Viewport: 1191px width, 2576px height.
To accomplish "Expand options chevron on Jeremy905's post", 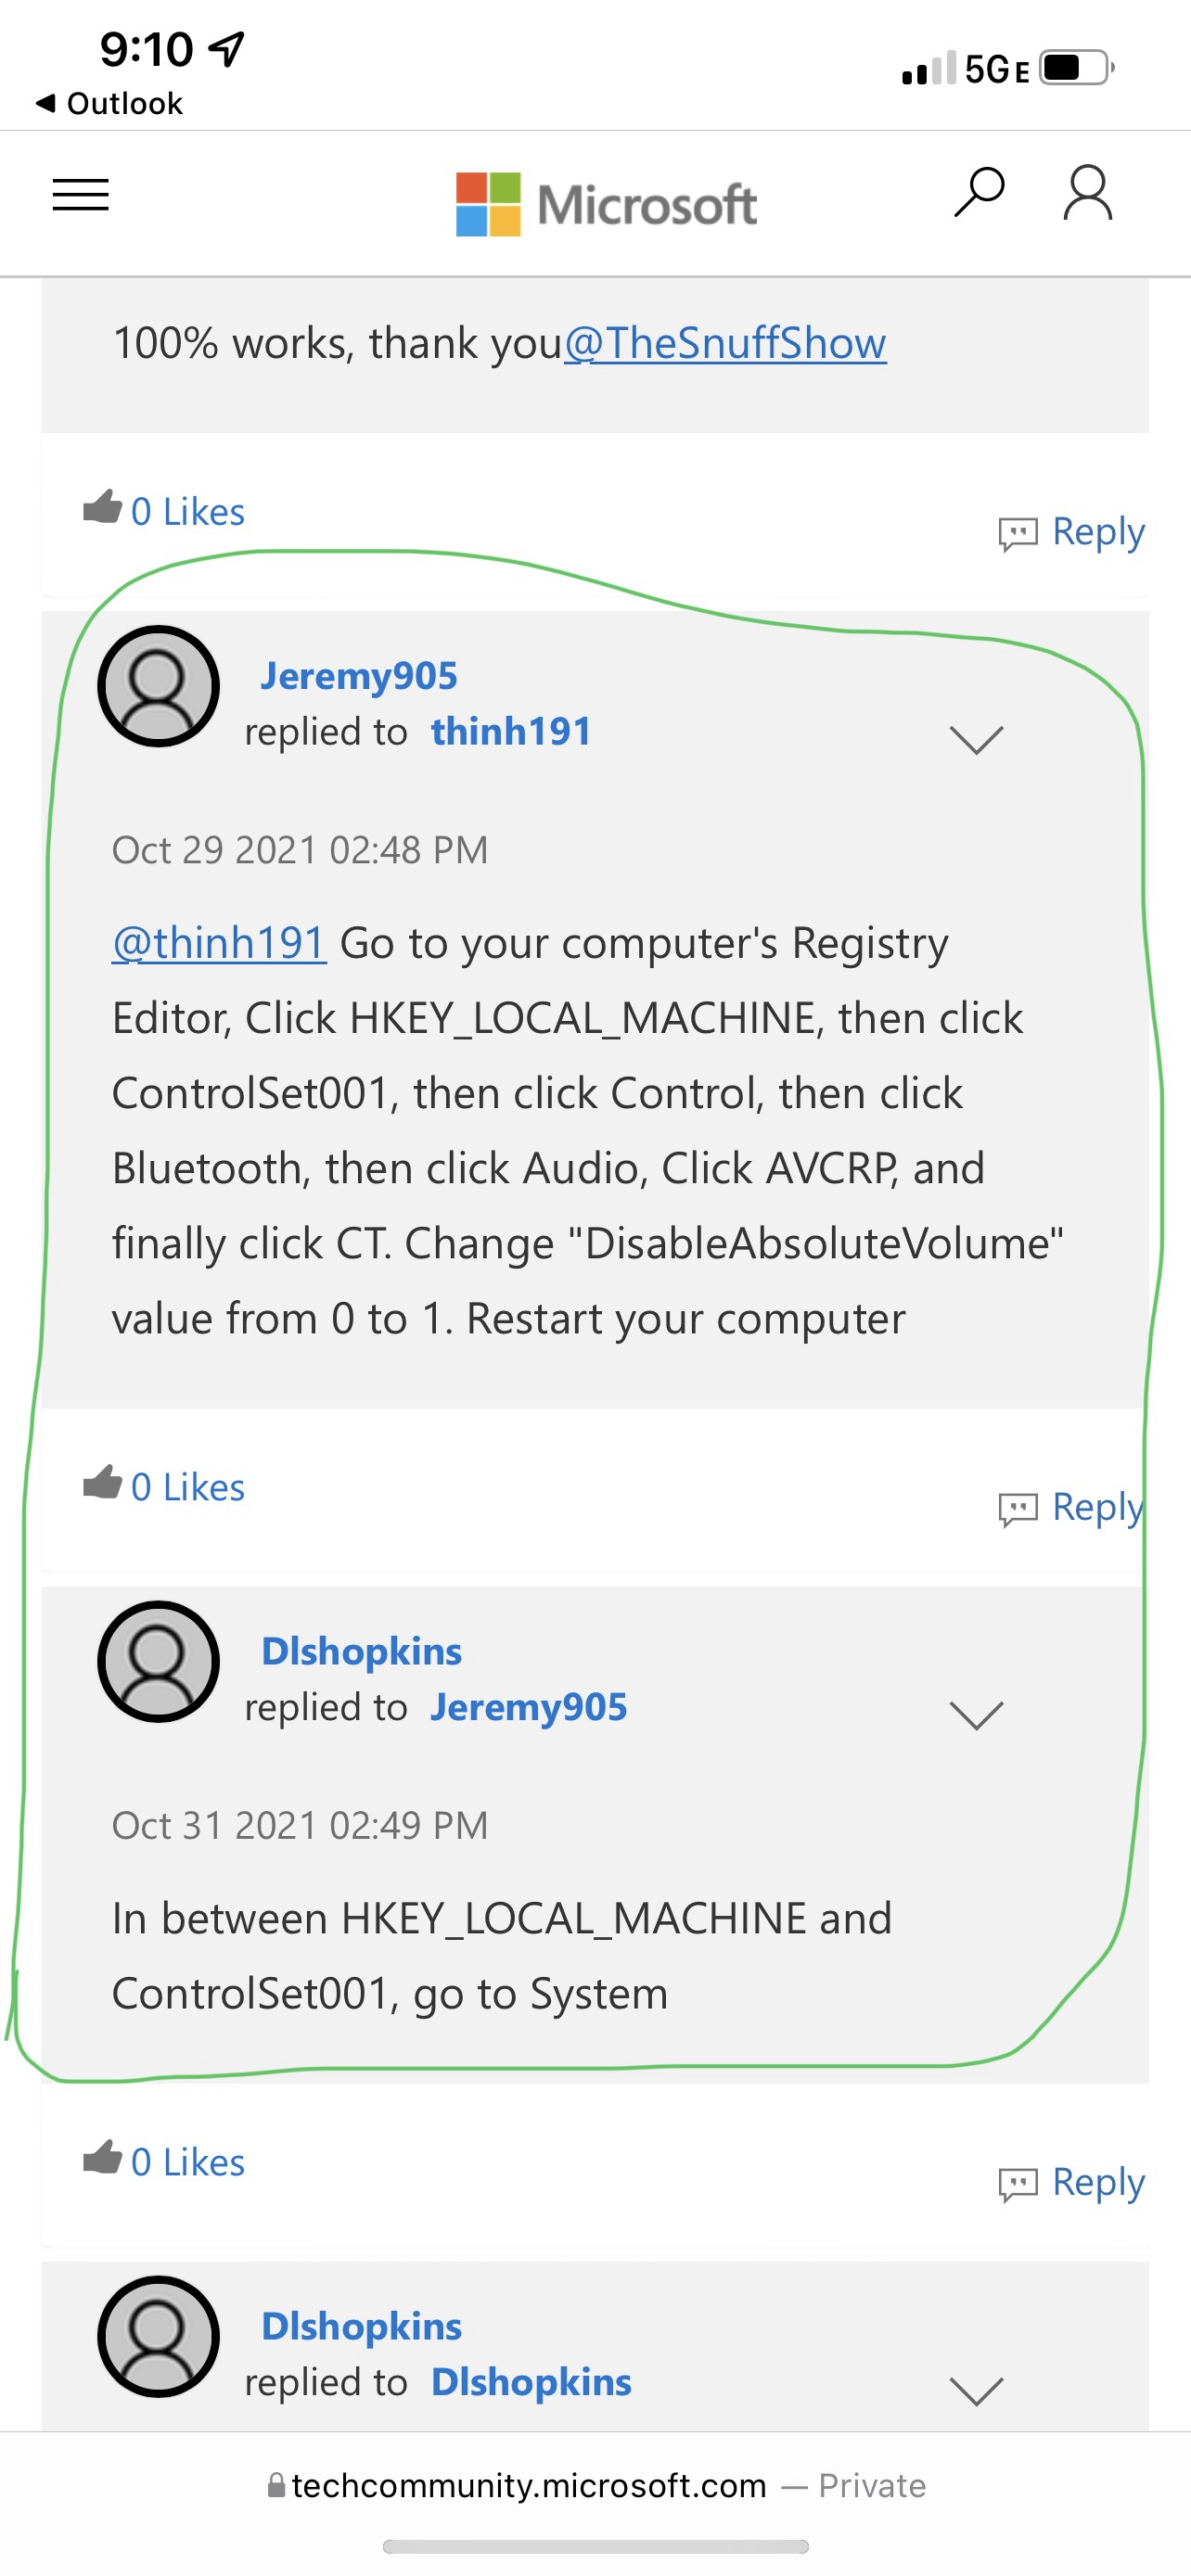I will 976,740.
